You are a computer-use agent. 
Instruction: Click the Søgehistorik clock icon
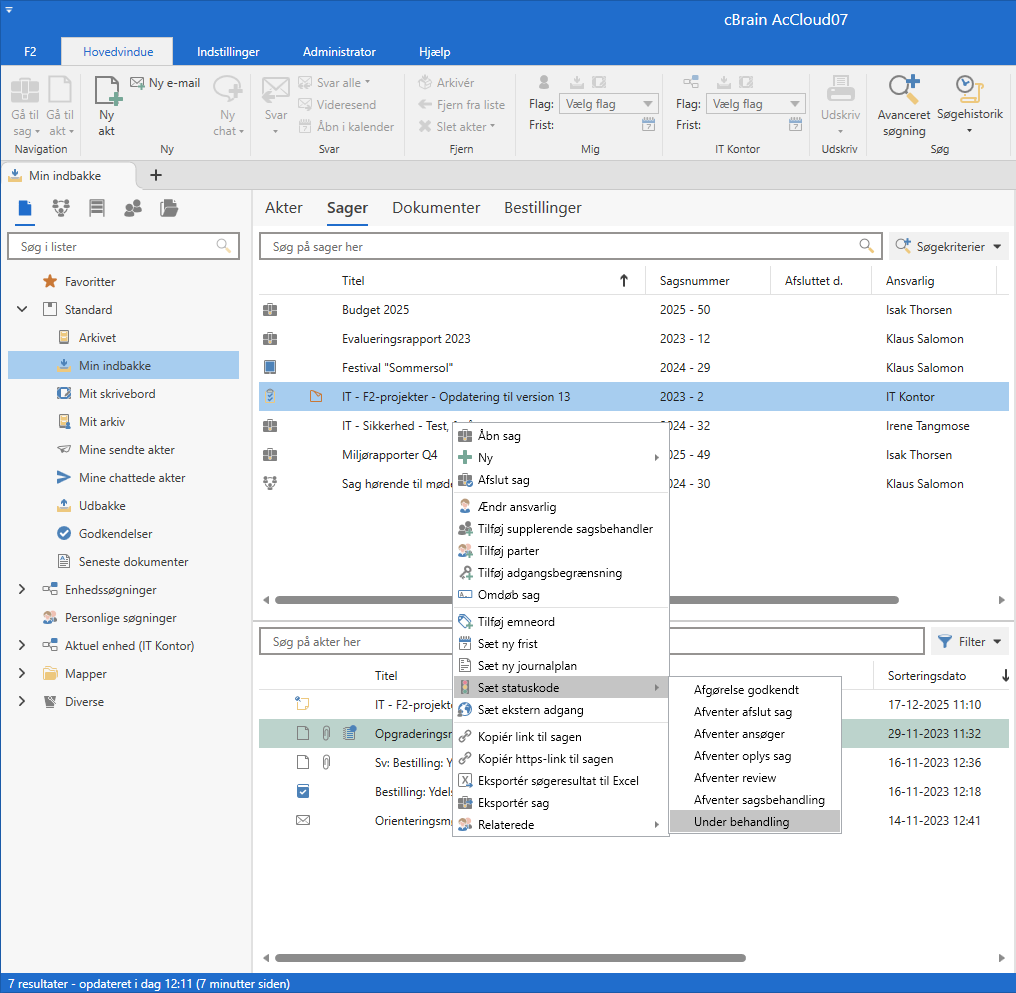(x=969, y=89)
